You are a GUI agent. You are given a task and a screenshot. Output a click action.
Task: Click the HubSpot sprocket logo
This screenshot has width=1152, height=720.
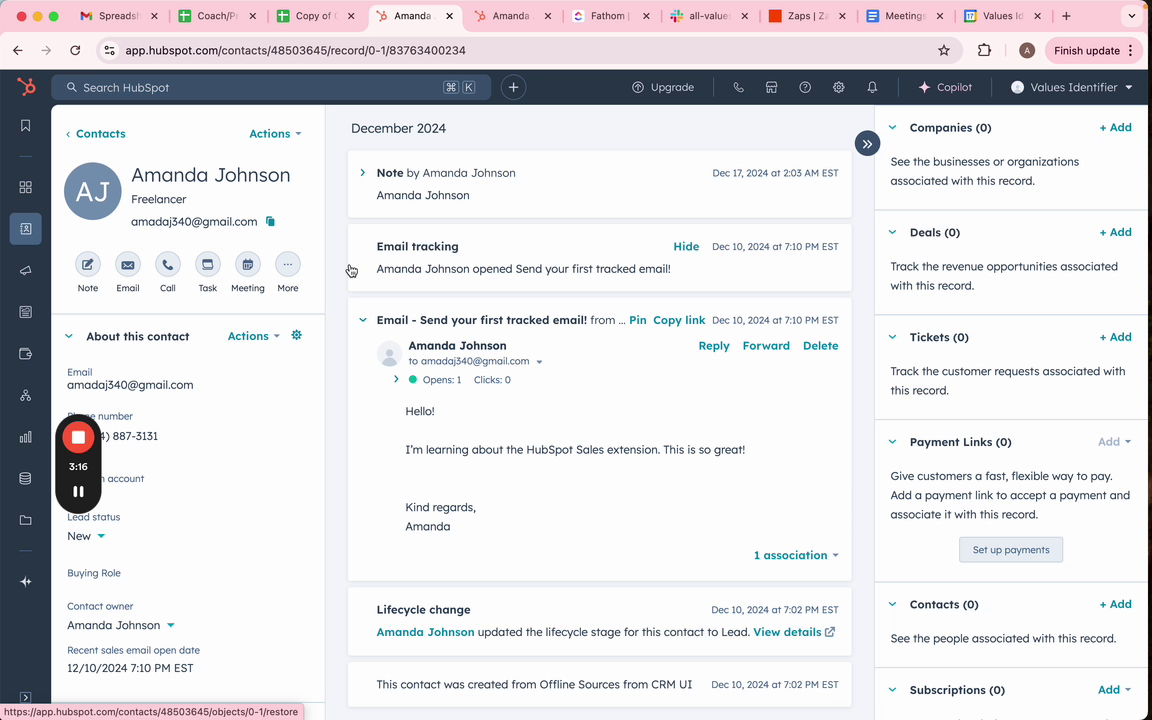(x=26, y=87)
